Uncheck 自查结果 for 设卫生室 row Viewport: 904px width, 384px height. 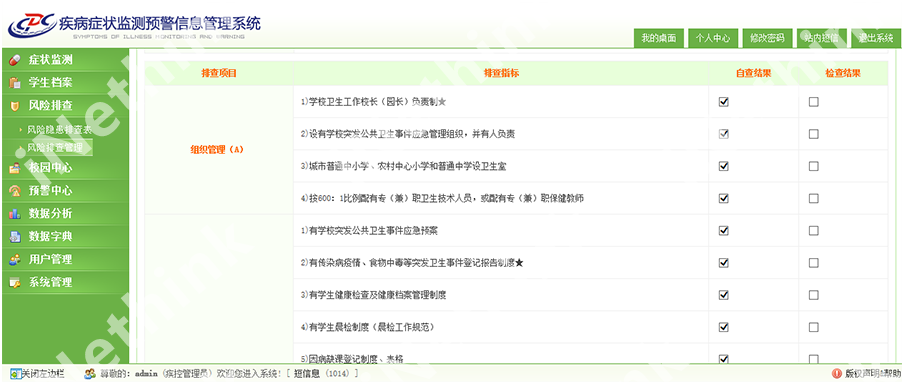pyautogui.click(x=724, y=167)
